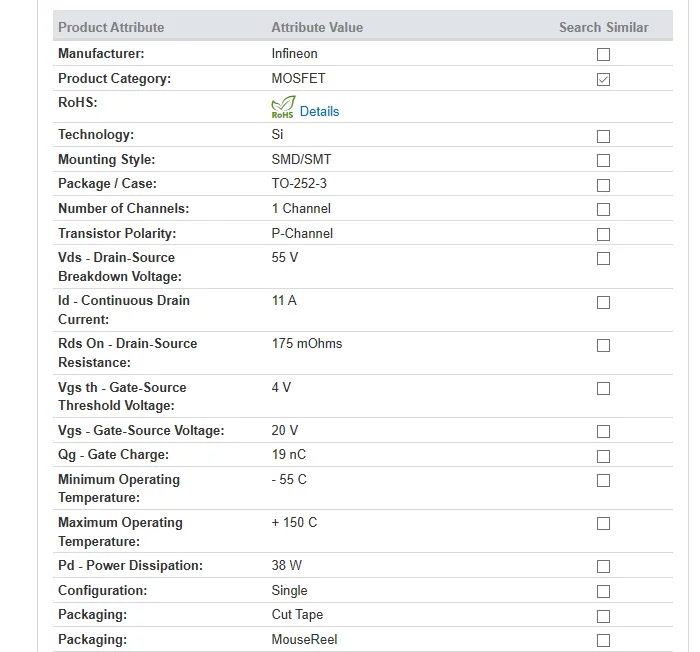Check the Minimum Operating Temperature checkbox
The height and width of the screenshot is (652, 700).
point(603,481)
